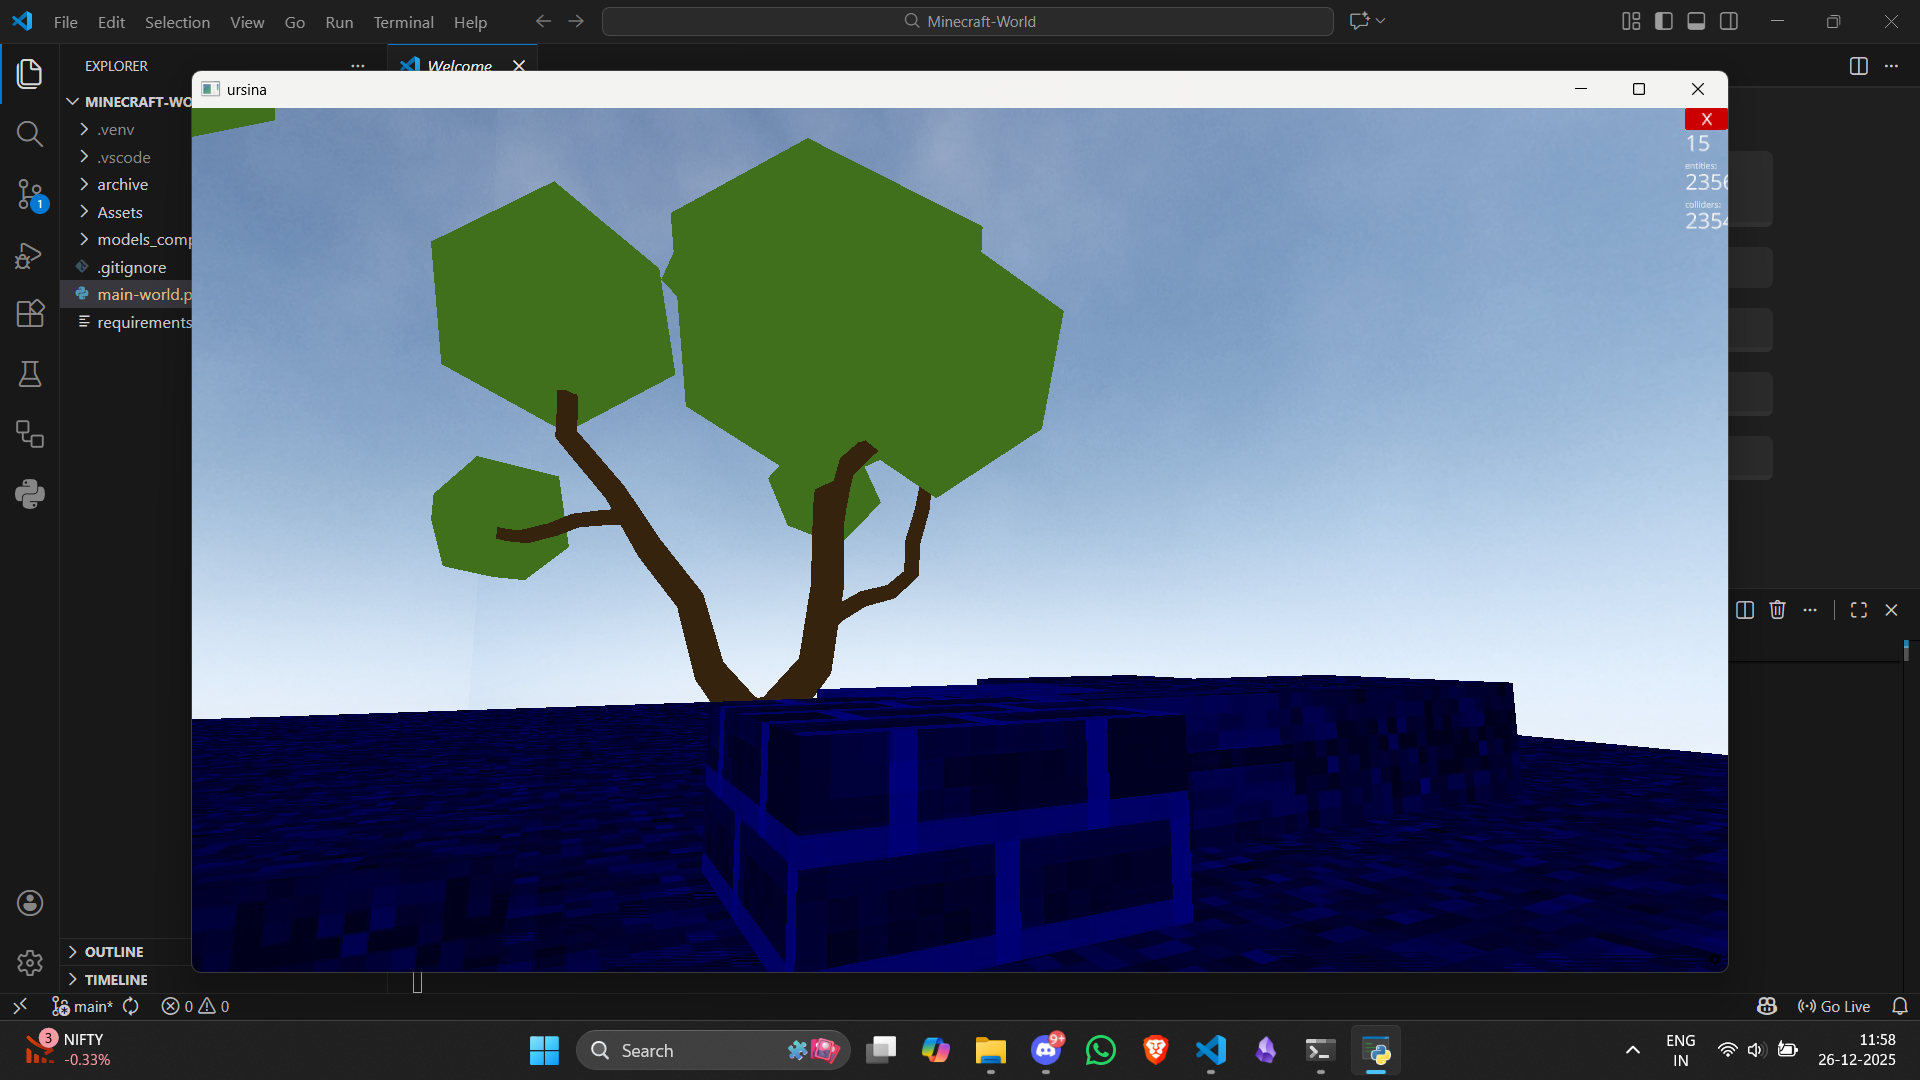This screenshot has width=1920, height=1080.
Task: Open the Search view in activity bar
Action: click(30, 133)
